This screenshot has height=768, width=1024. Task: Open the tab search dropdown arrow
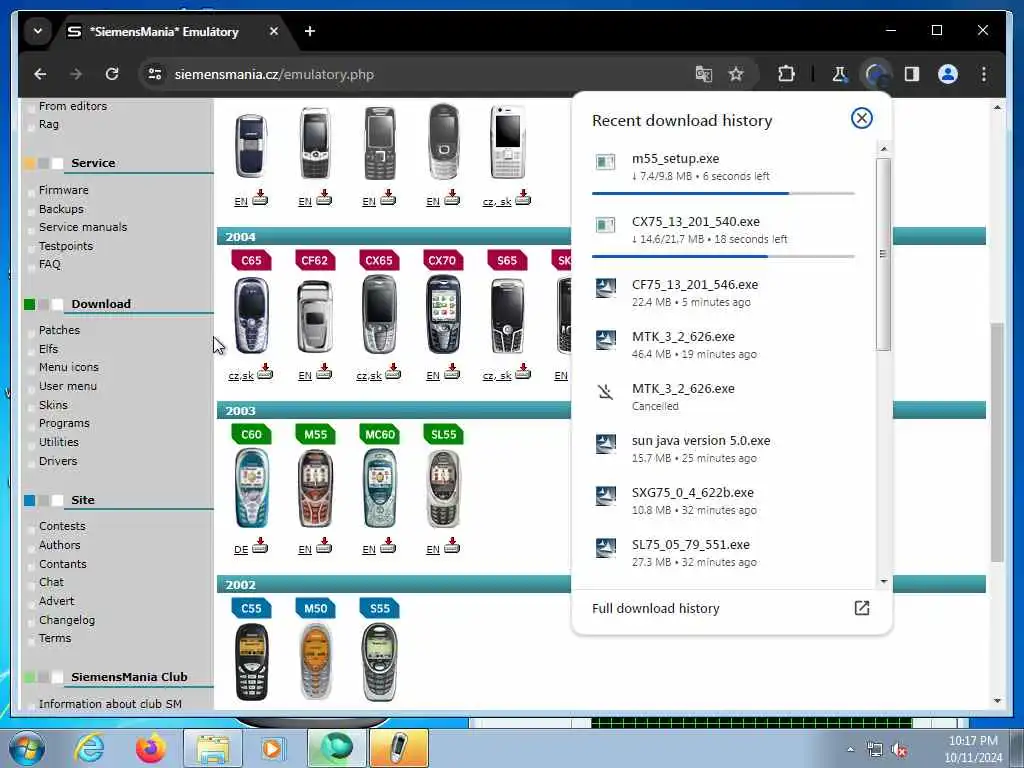tap(38, 31)
